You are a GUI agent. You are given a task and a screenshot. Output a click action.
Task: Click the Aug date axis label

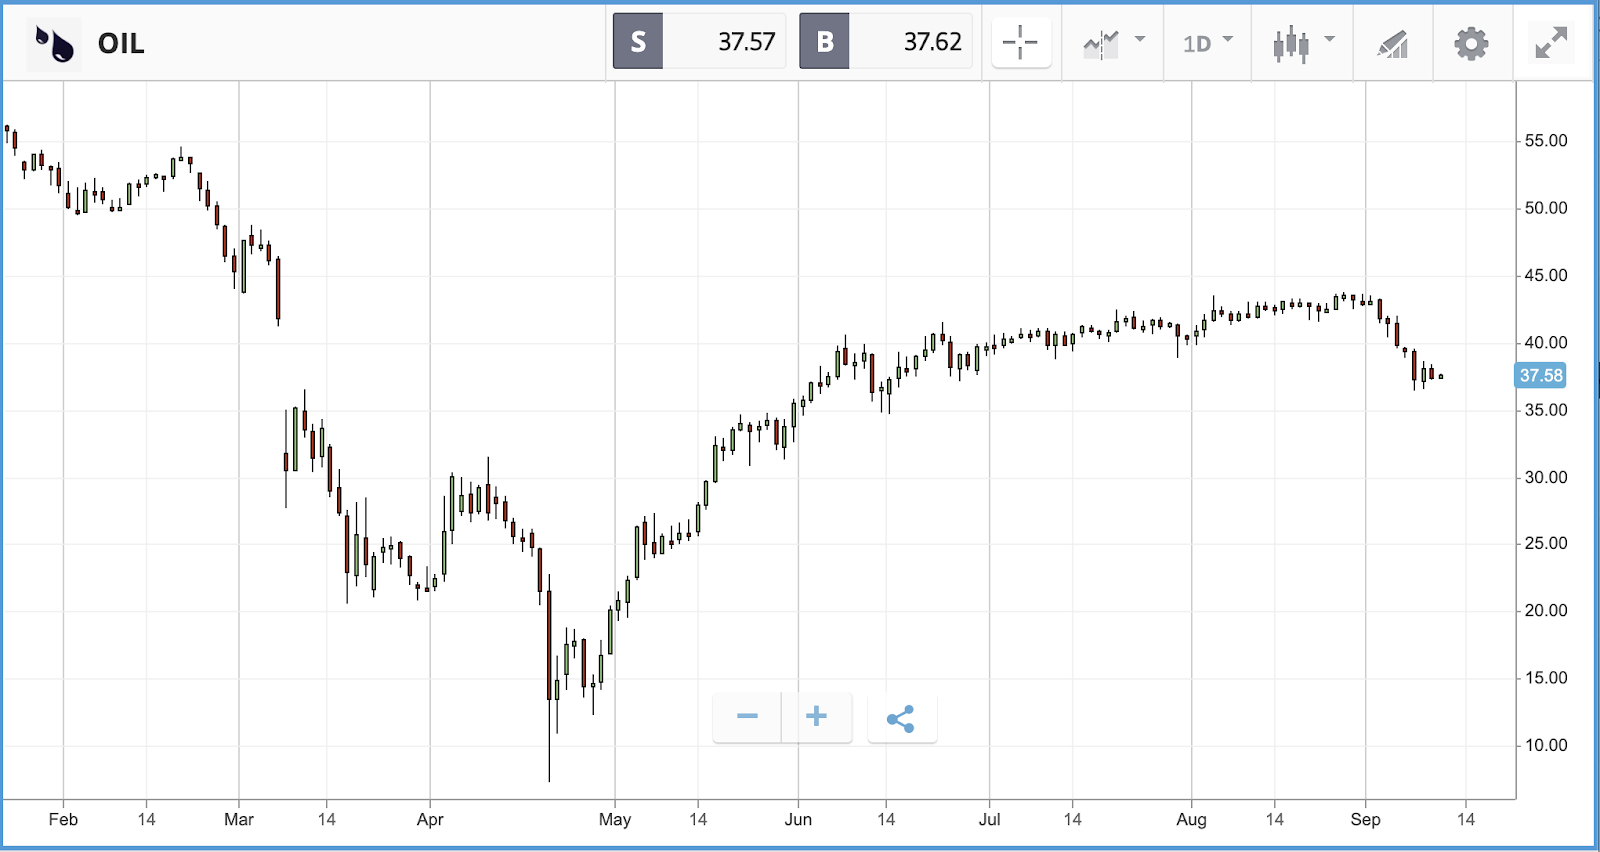click(1191, 819)
